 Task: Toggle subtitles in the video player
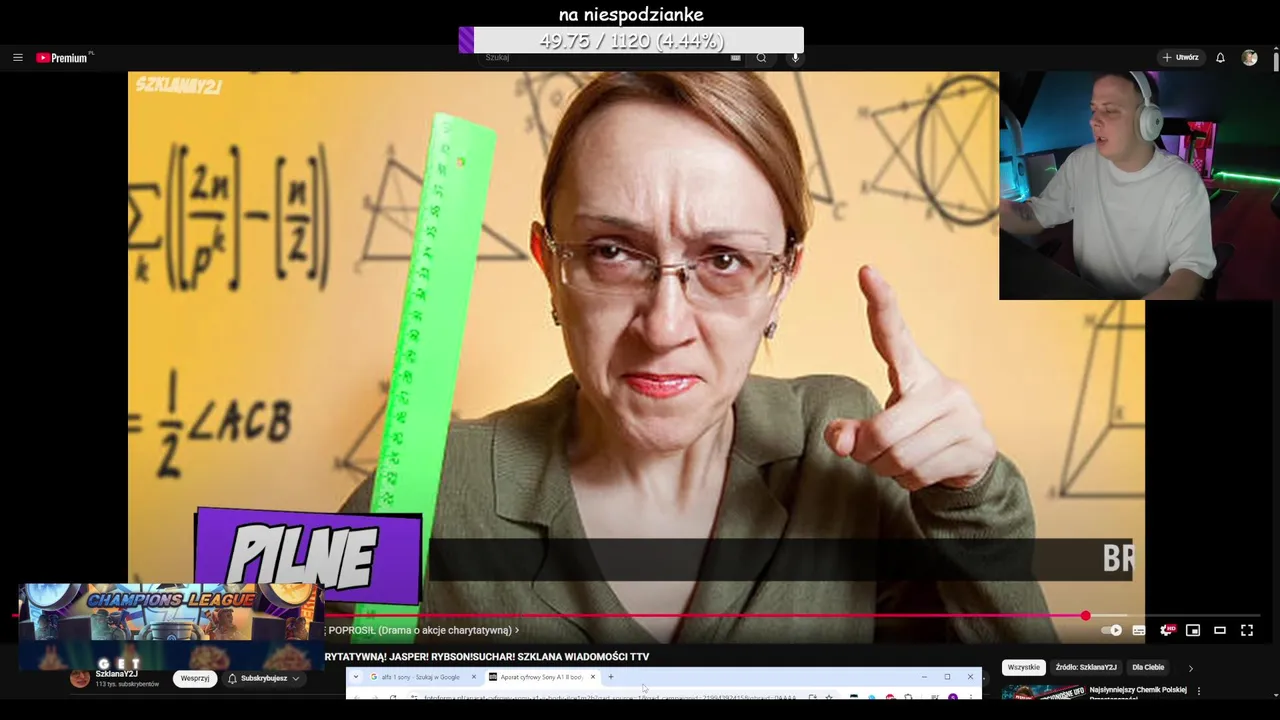pyautogui.click(x=1139, y=630)
